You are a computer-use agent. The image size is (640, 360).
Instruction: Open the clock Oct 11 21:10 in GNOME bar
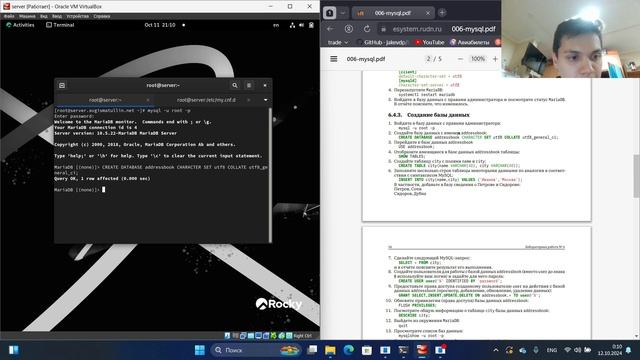[160, 25]
